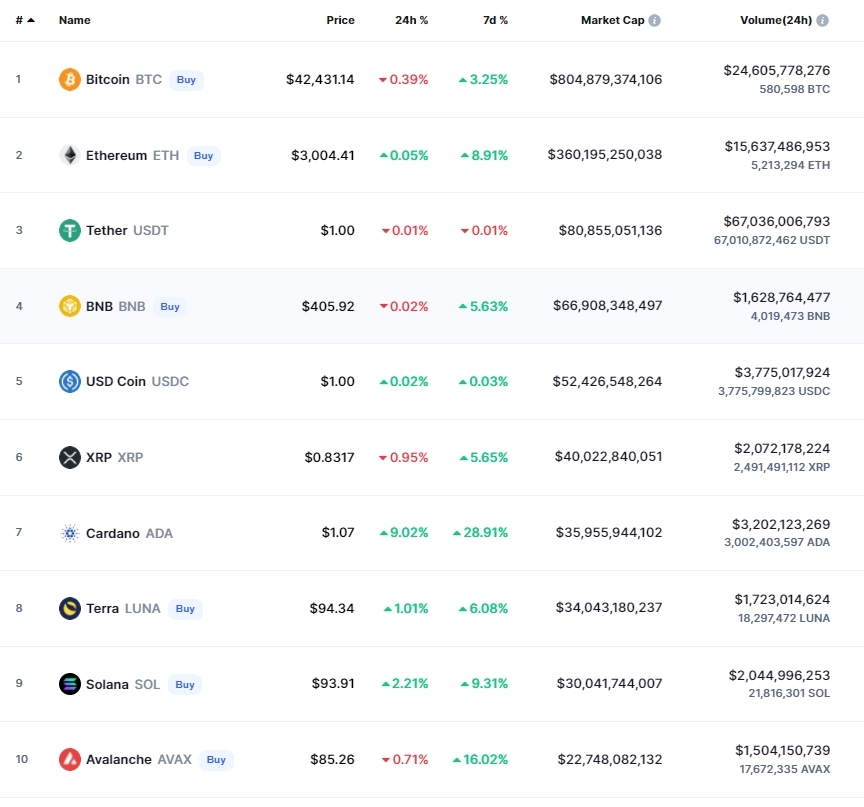Sort table by 24h % column
Viewport: 864px width, 807px height.
[411, 20]
